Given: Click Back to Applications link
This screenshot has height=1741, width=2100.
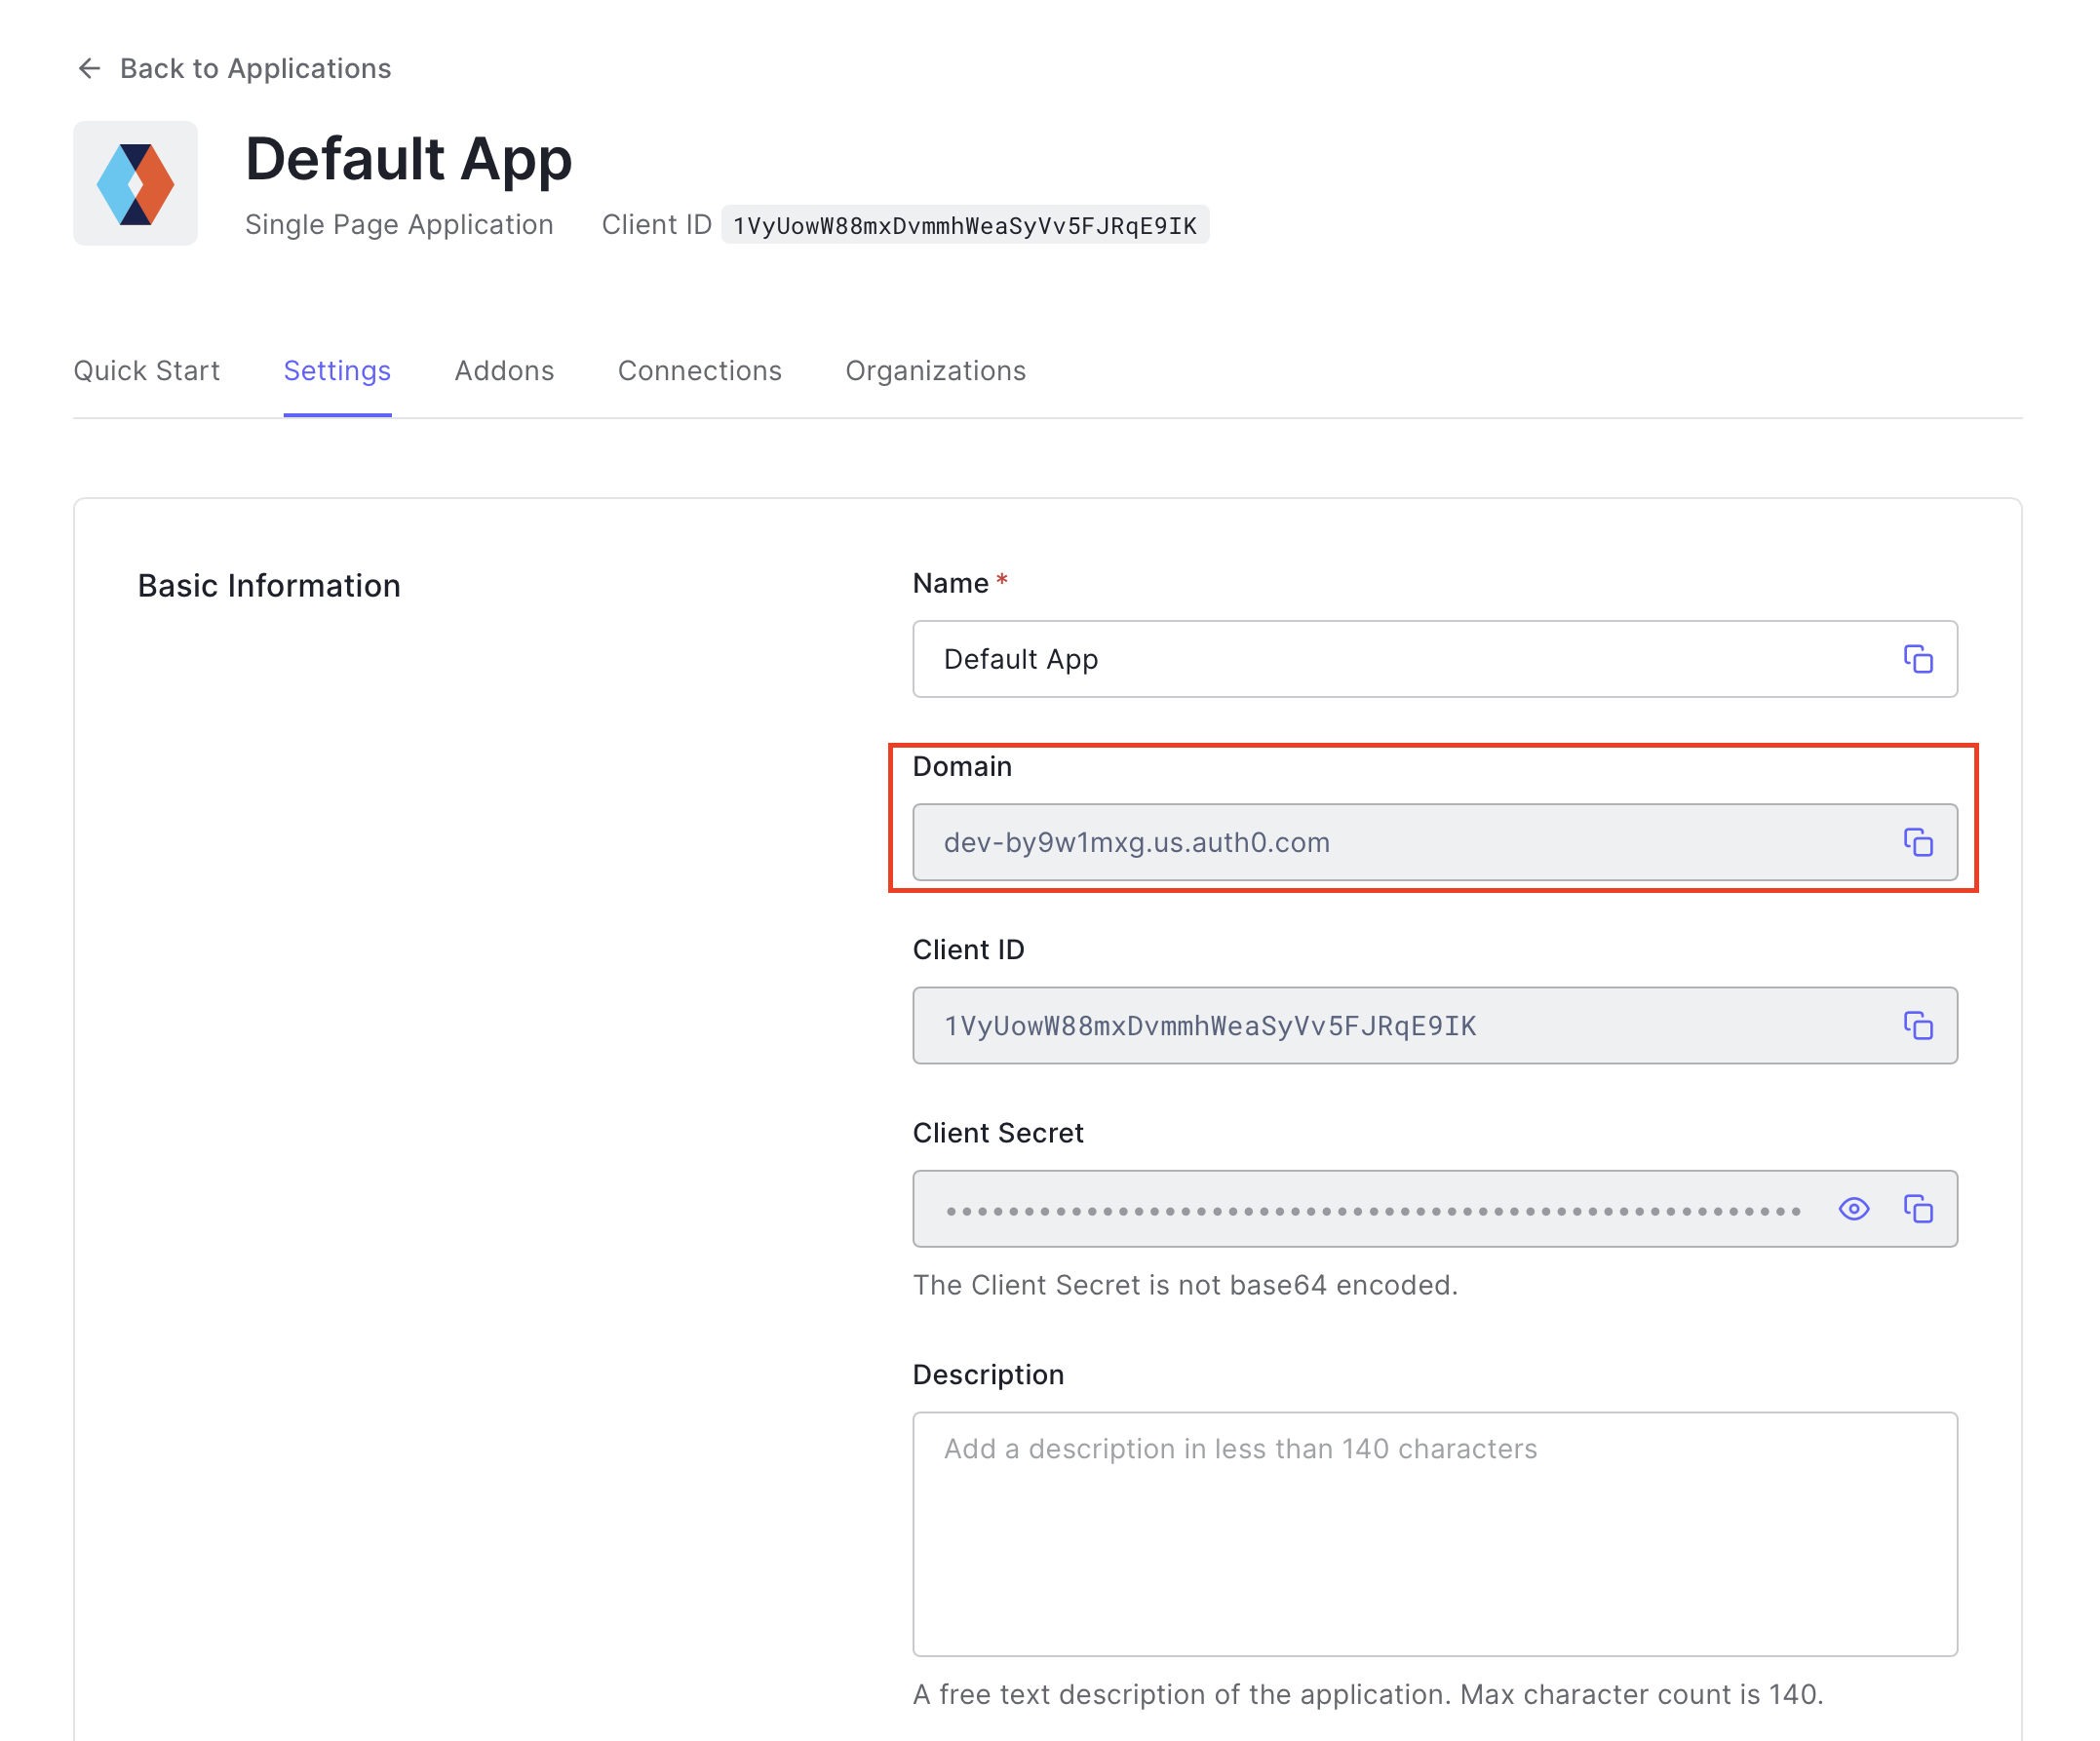Looking at the screenshot, I should 255,68.
